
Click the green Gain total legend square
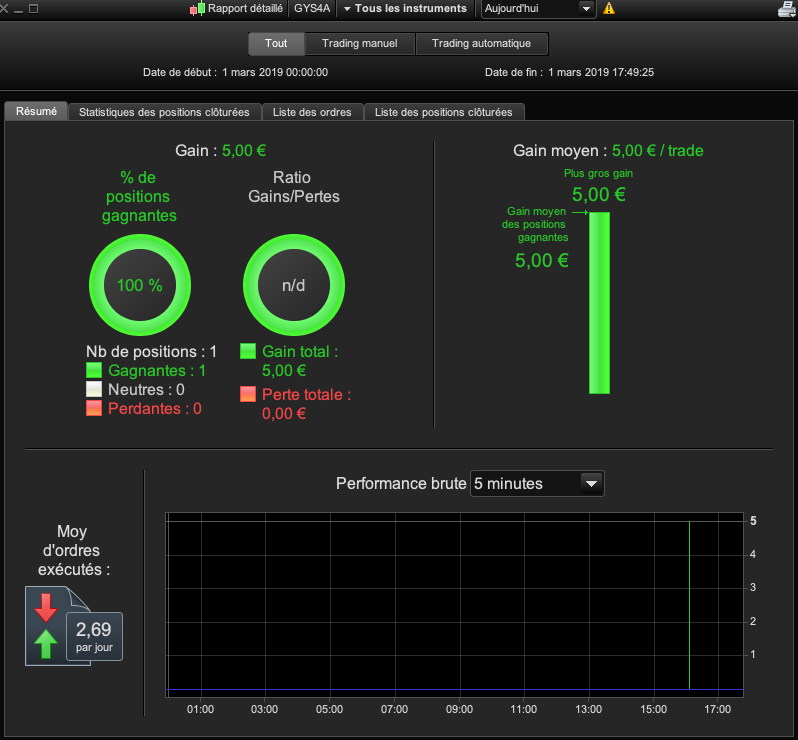248,351
